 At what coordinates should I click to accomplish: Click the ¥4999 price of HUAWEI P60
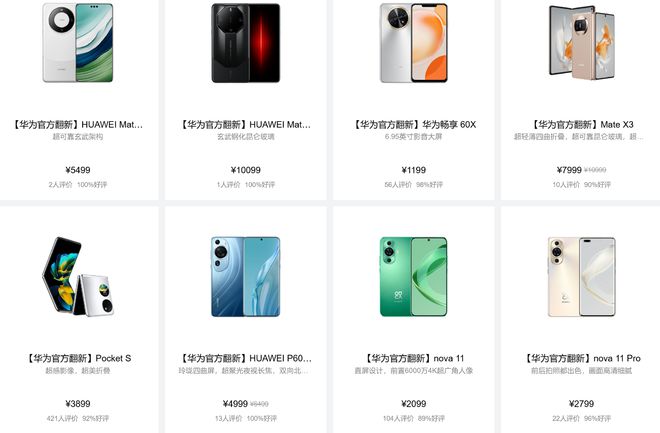click(x=235, y=404)
